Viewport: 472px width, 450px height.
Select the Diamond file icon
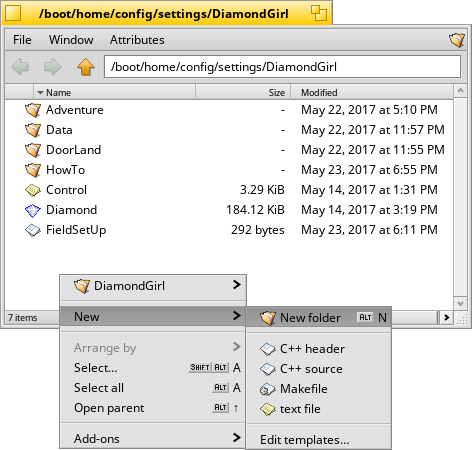[x=33, y=210]
